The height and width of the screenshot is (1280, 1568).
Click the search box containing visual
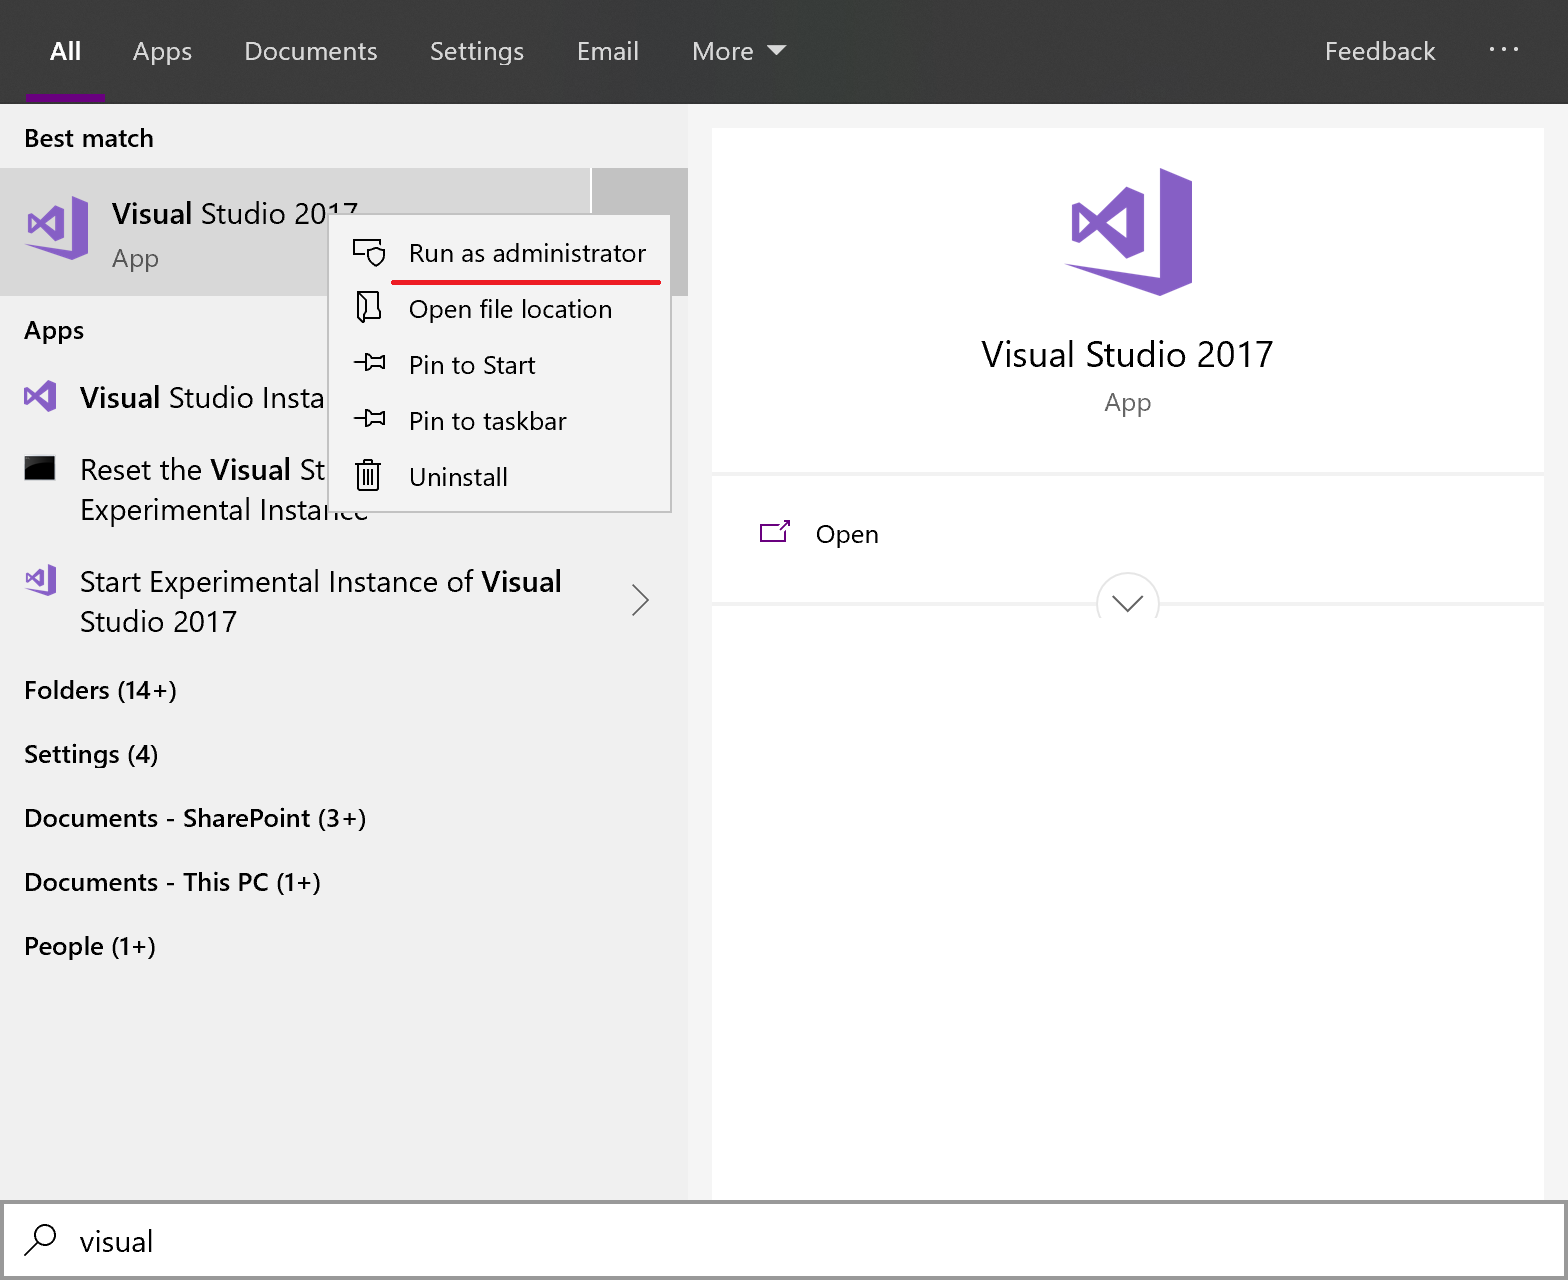tap(784, 1240)
